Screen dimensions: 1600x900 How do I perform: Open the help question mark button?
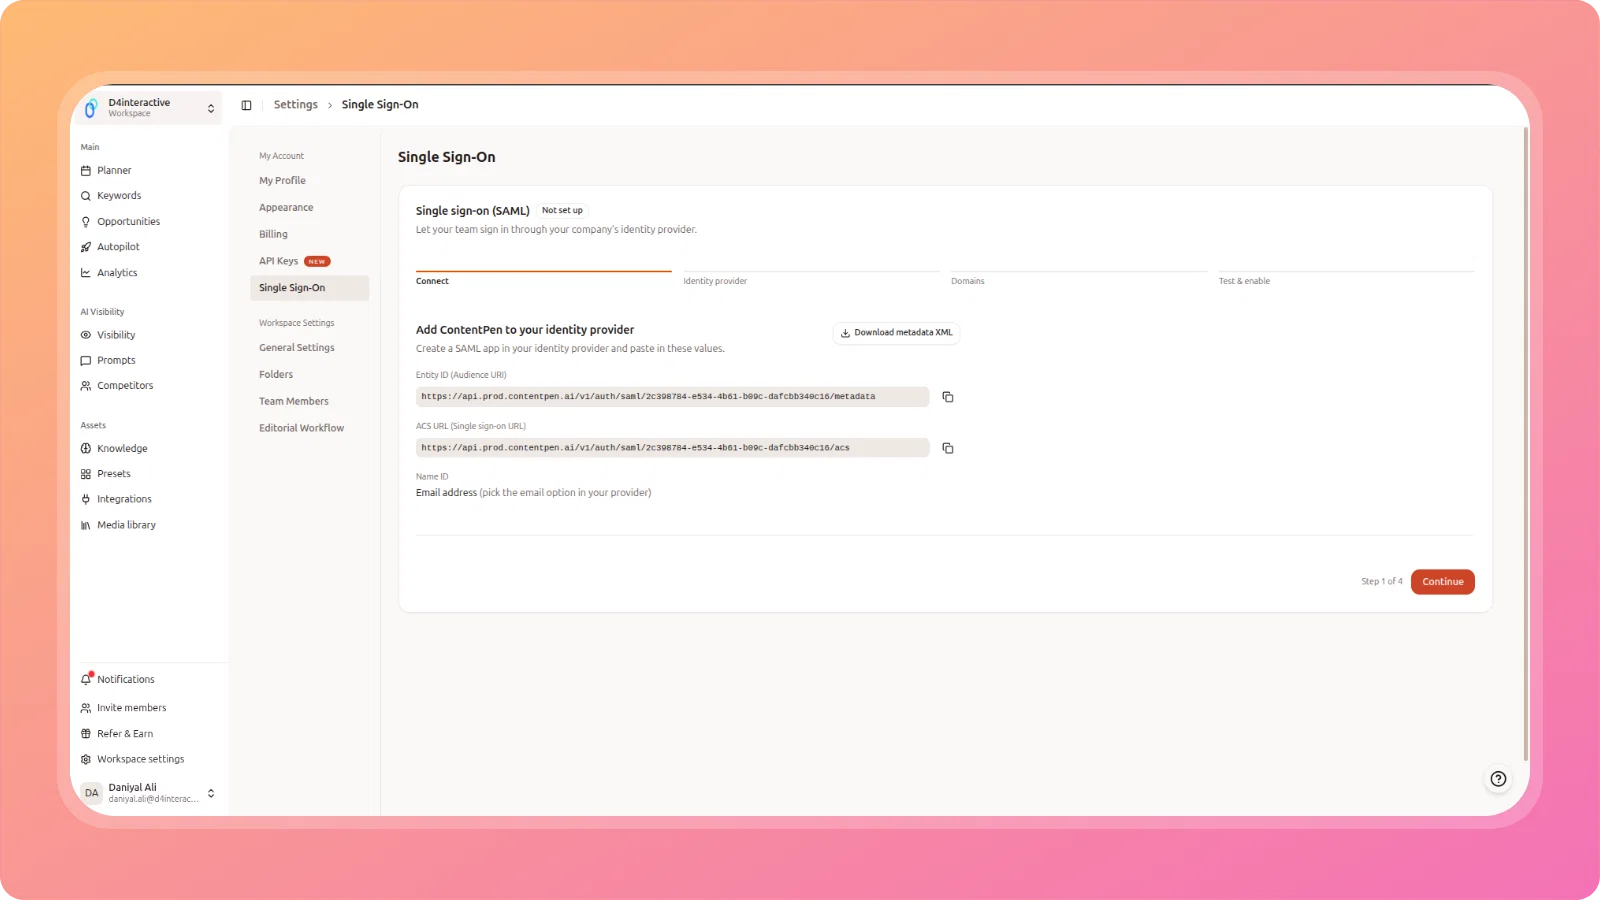click(x=1498, y=779)
